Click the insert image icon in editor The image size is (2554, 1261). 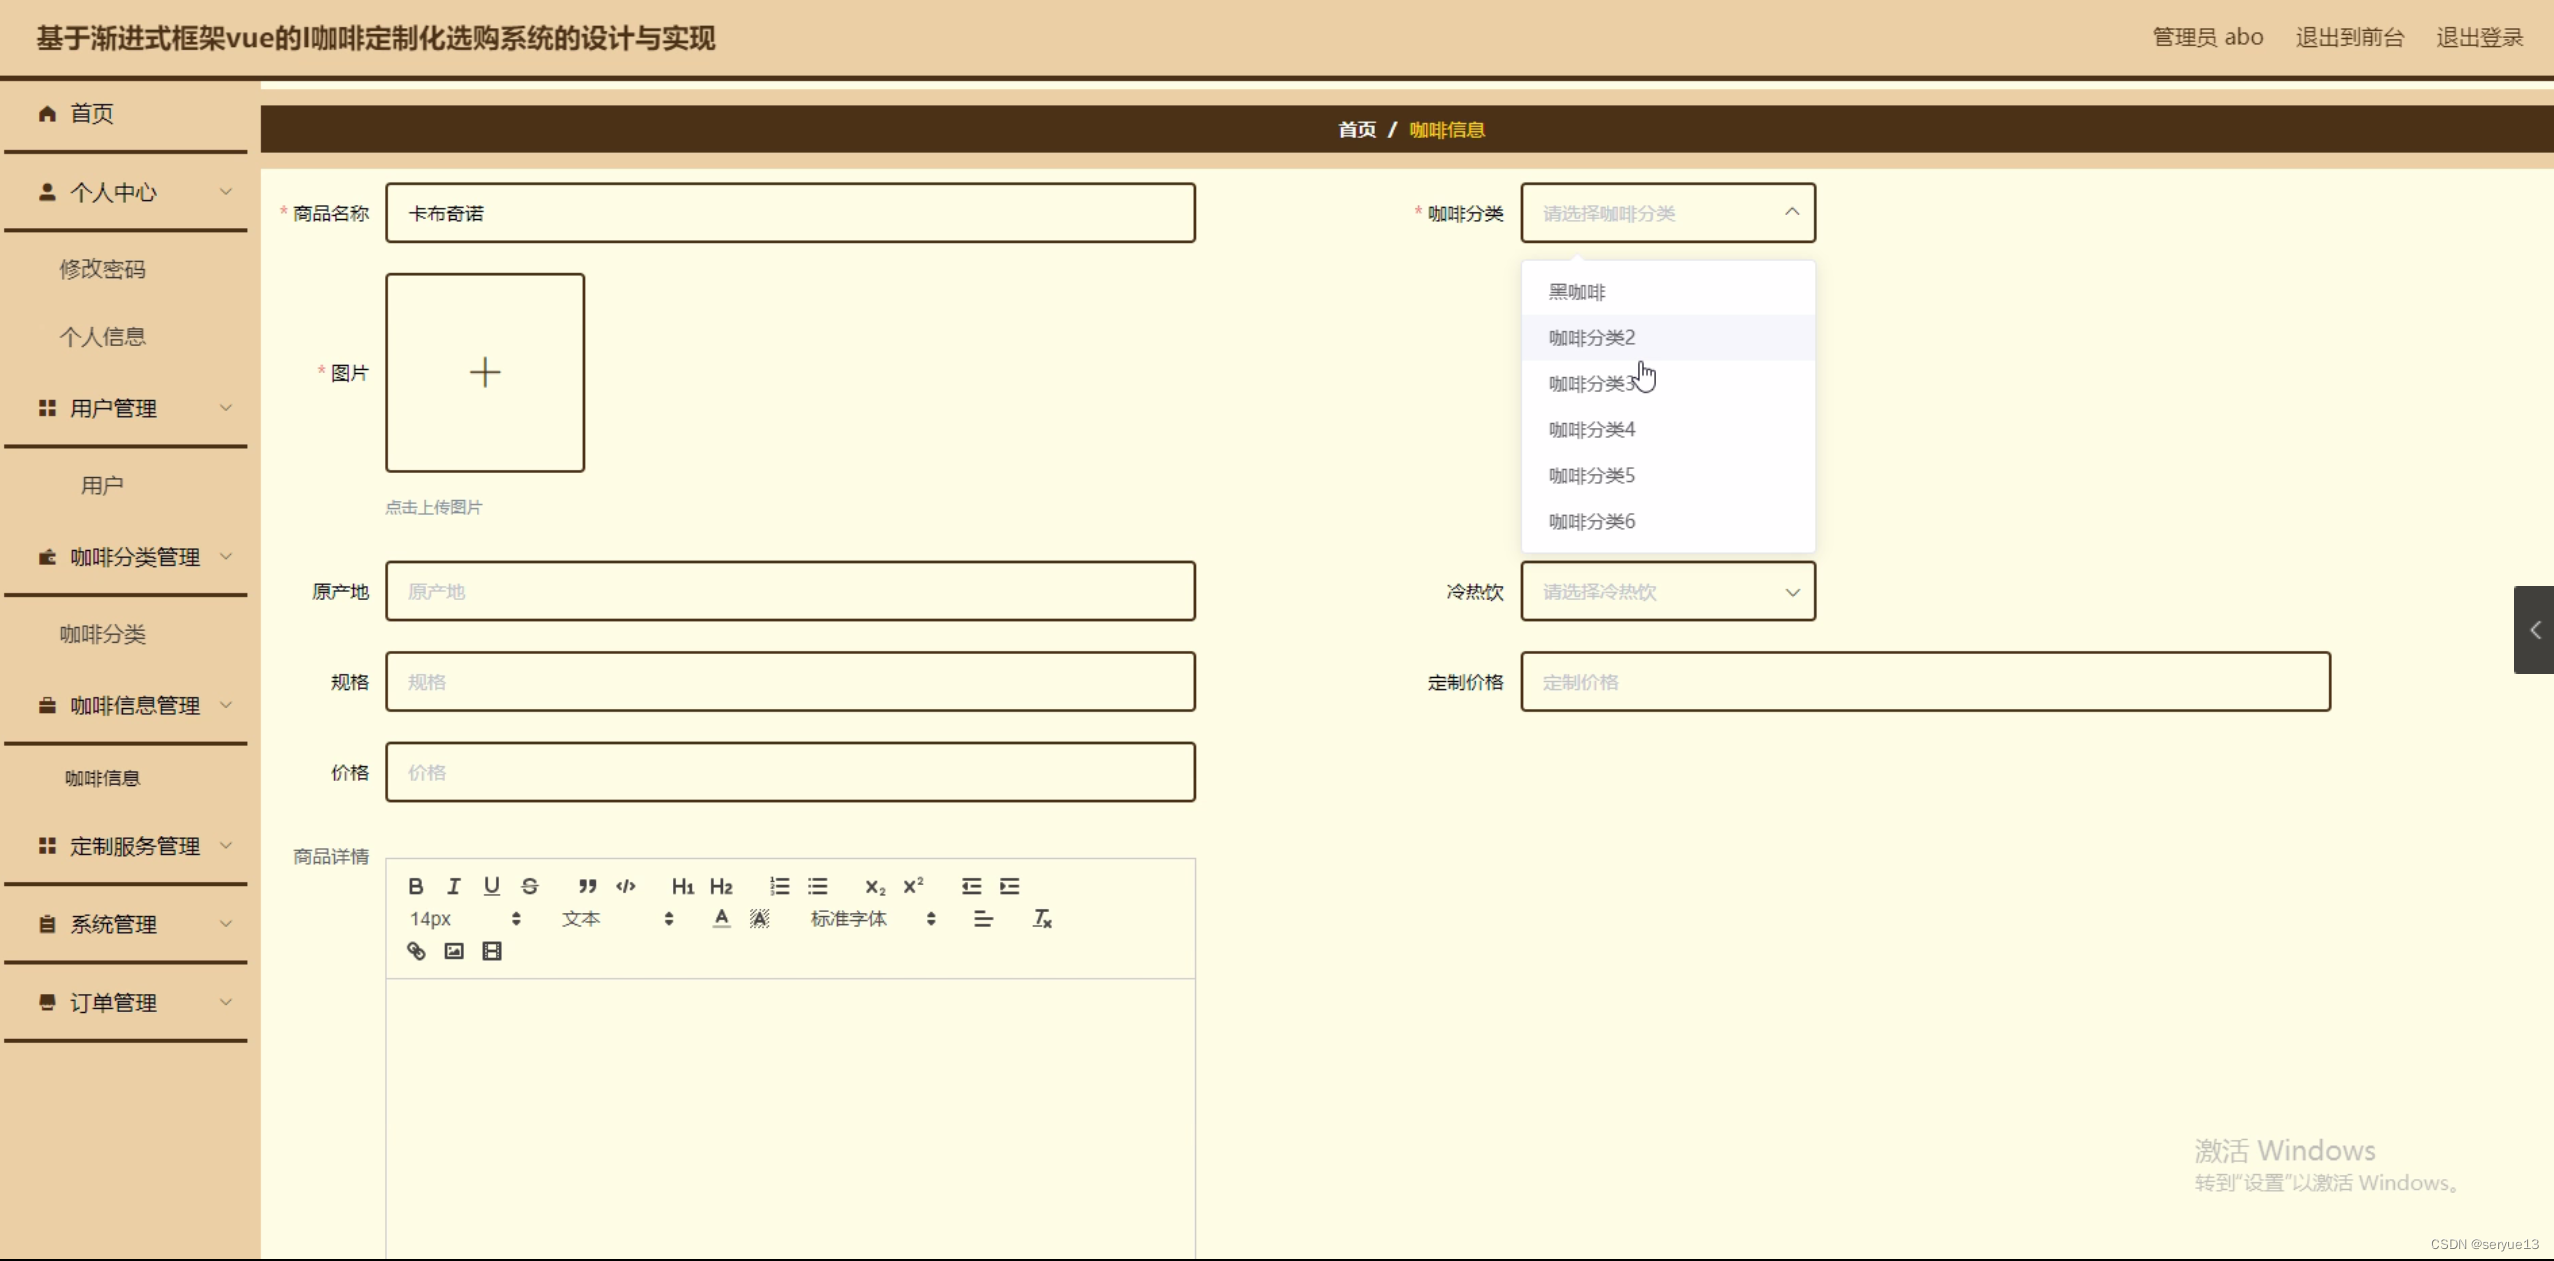[454, 951]
